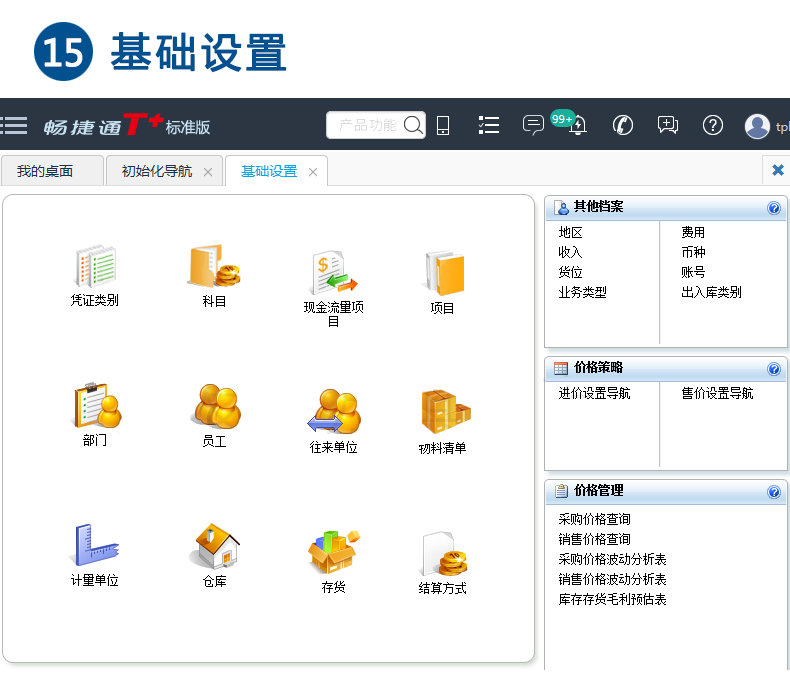Open the 现金流量项目 cash flow icon
Viewport: 790px width, 682px height.
click(333, 273)
